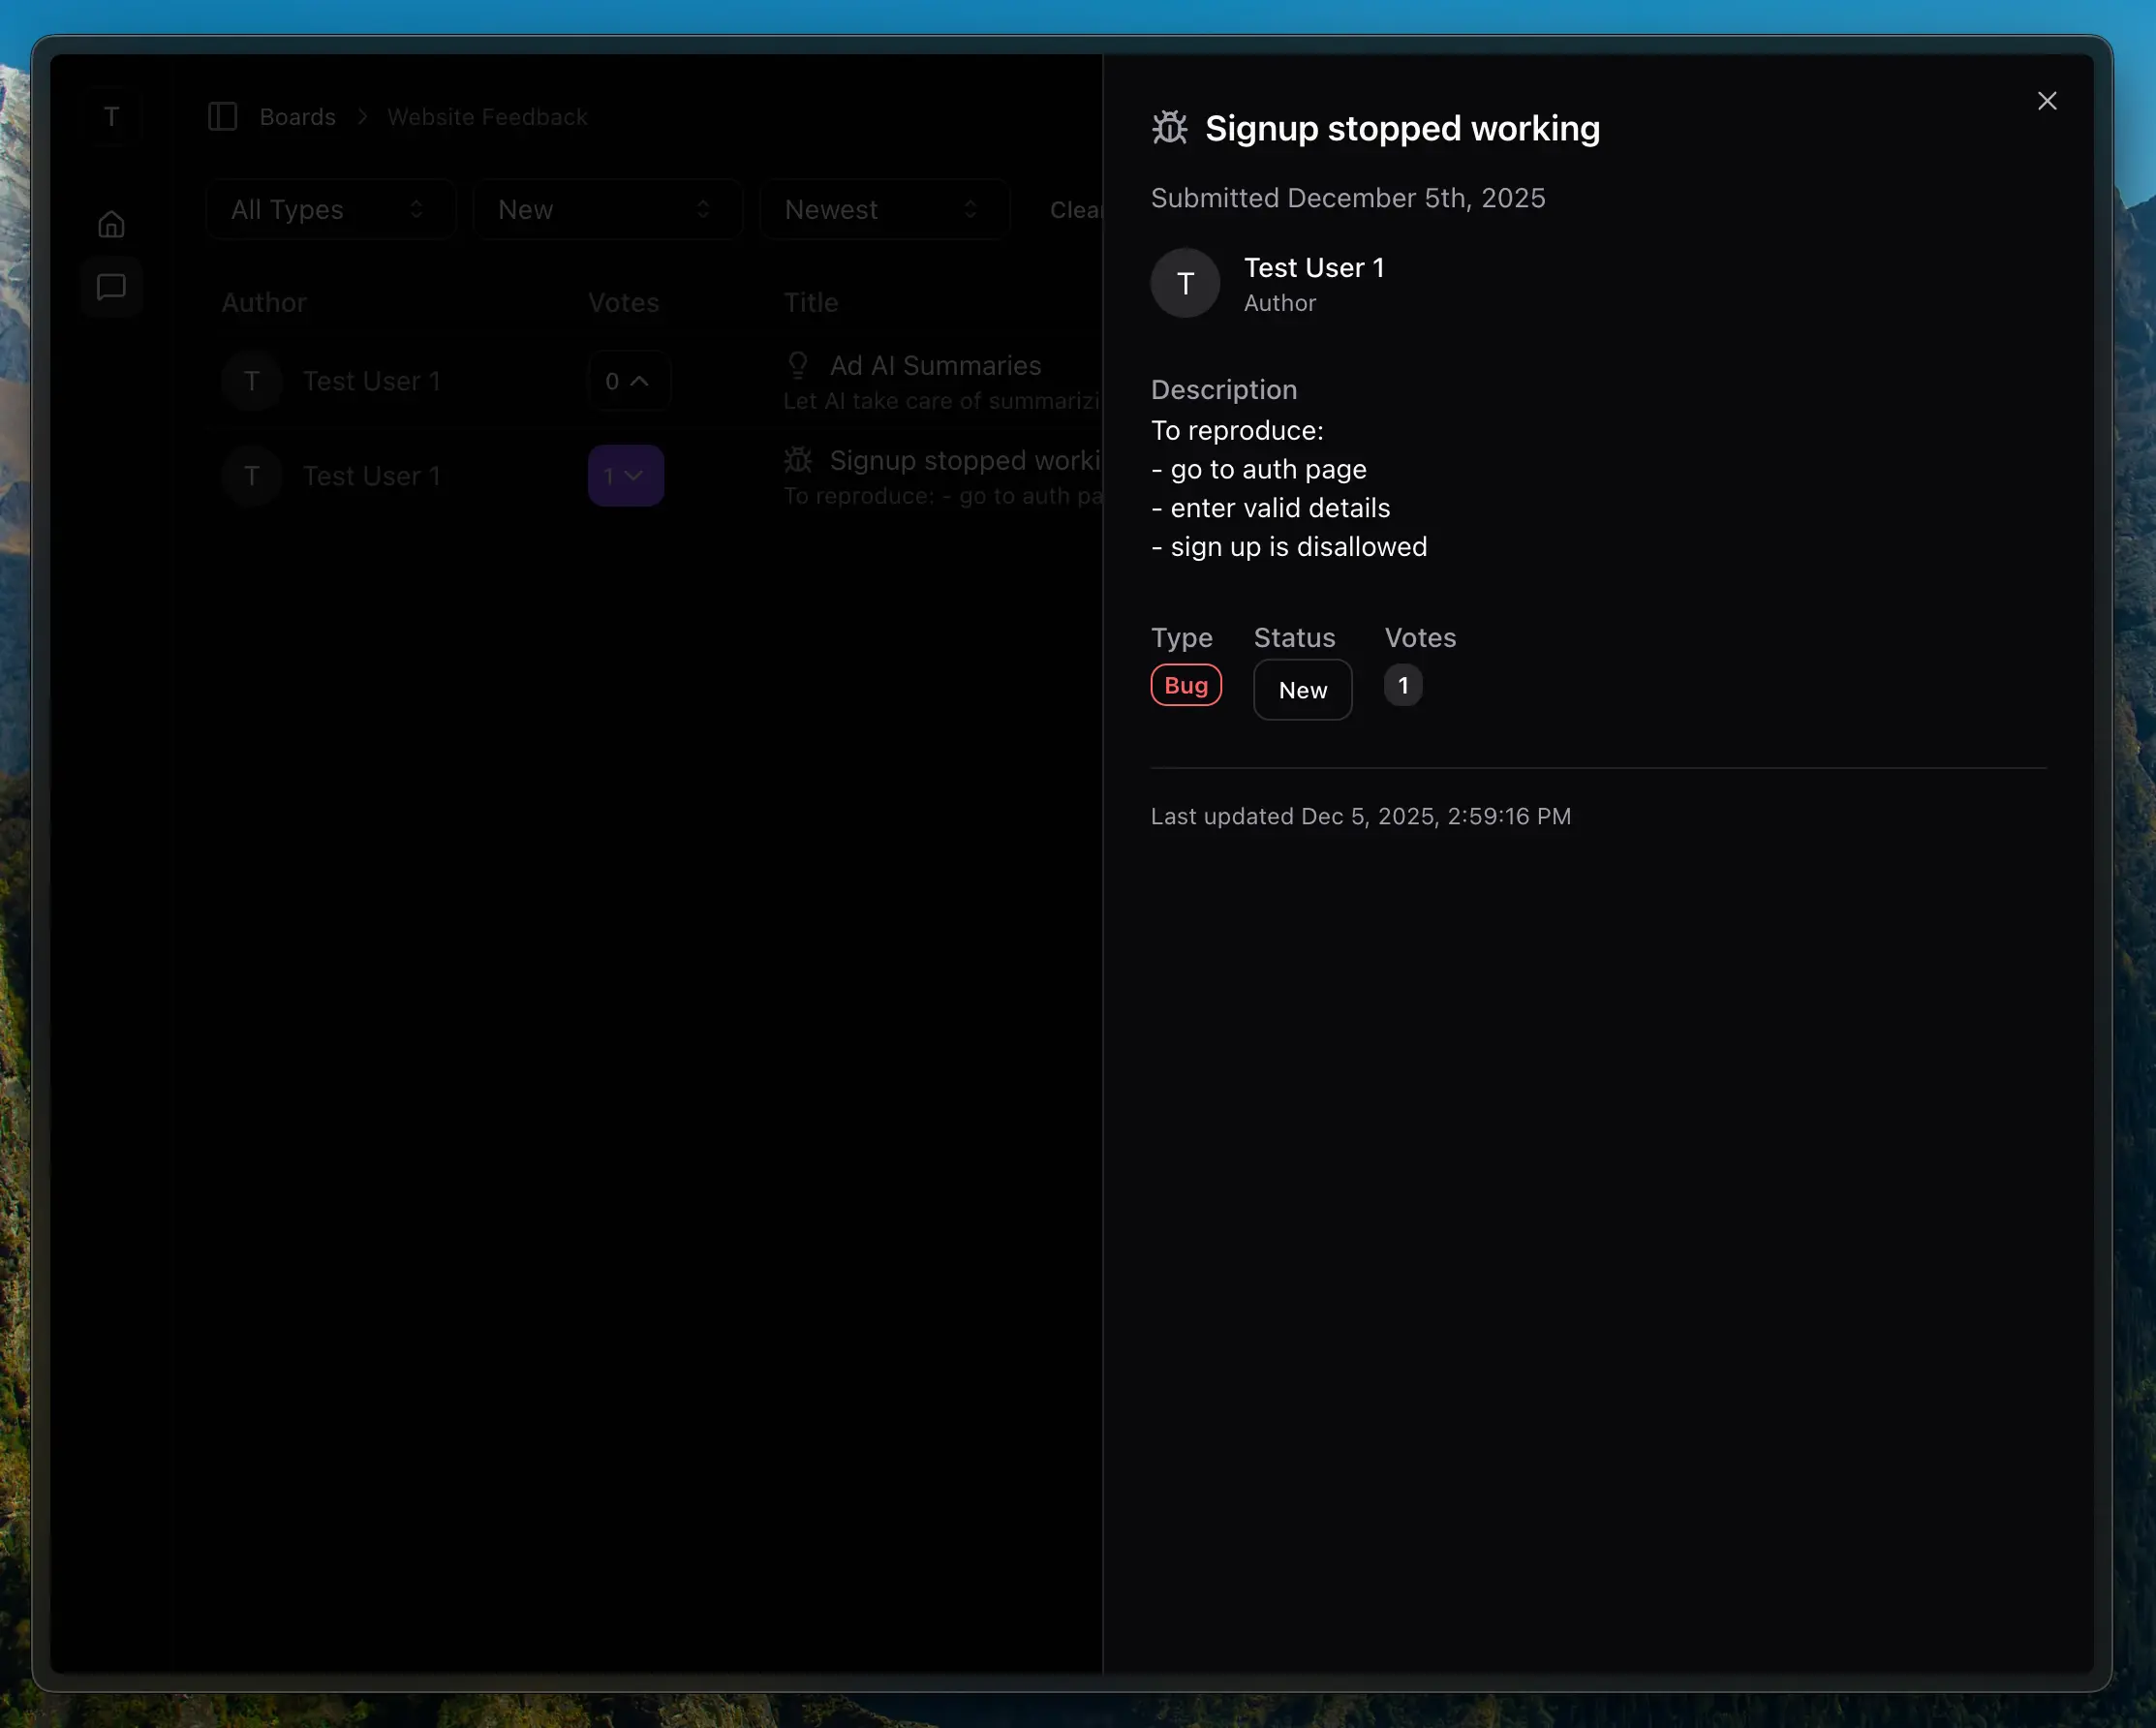The width and height of the screenshot is (2156, 1728).
Task: Click Test User 1 avatar in detail panel
Action: [1184, 284]
